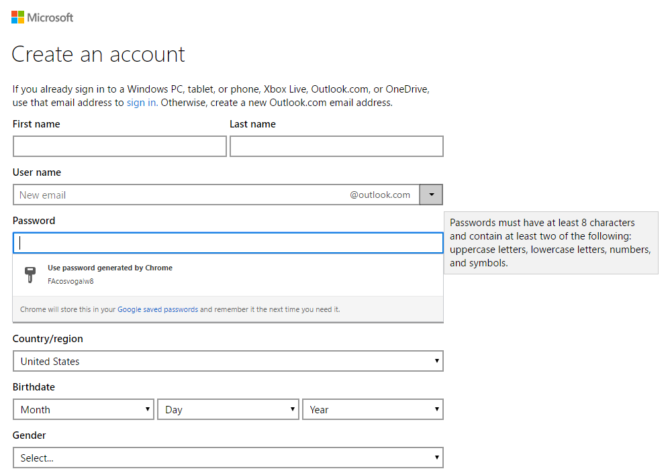Click the First name input field
The image size is (670, 475).
click(120, 146)
